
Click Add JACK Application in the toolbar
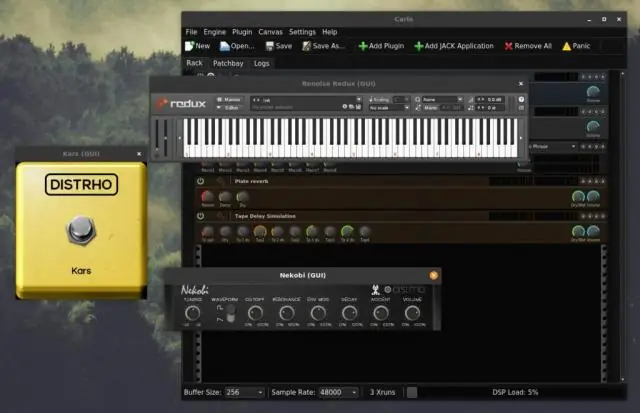point(454,46)
